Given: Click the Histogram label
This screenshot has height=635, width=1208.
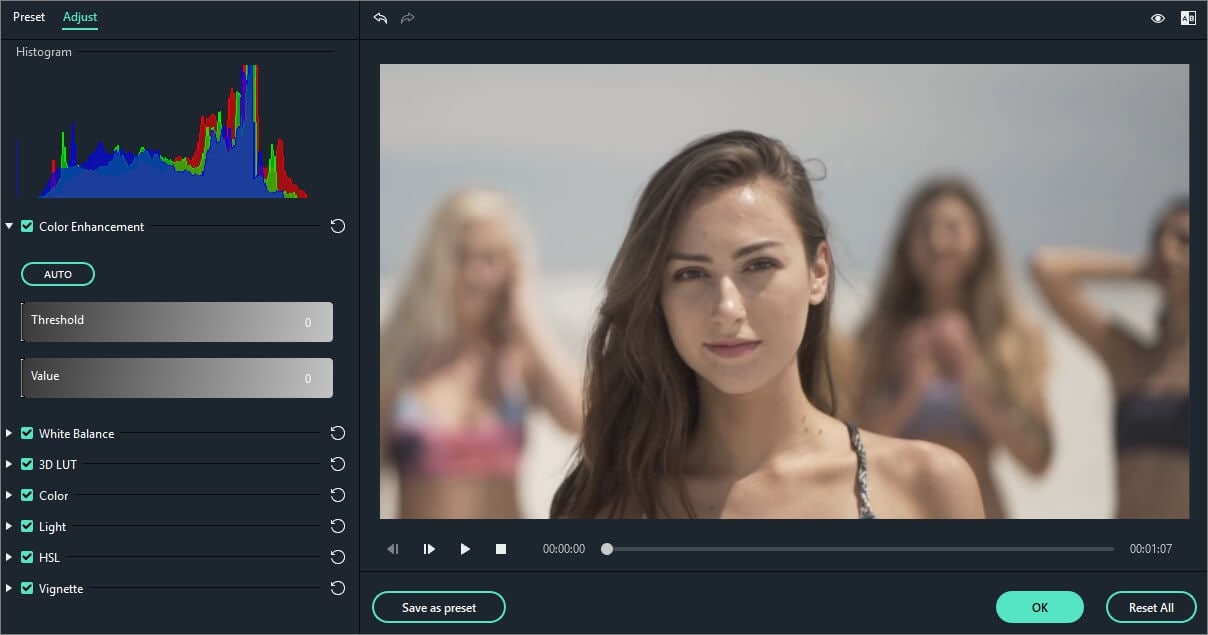Looking at the screenshot, I should pyautogui.click(x=44, y=52).
